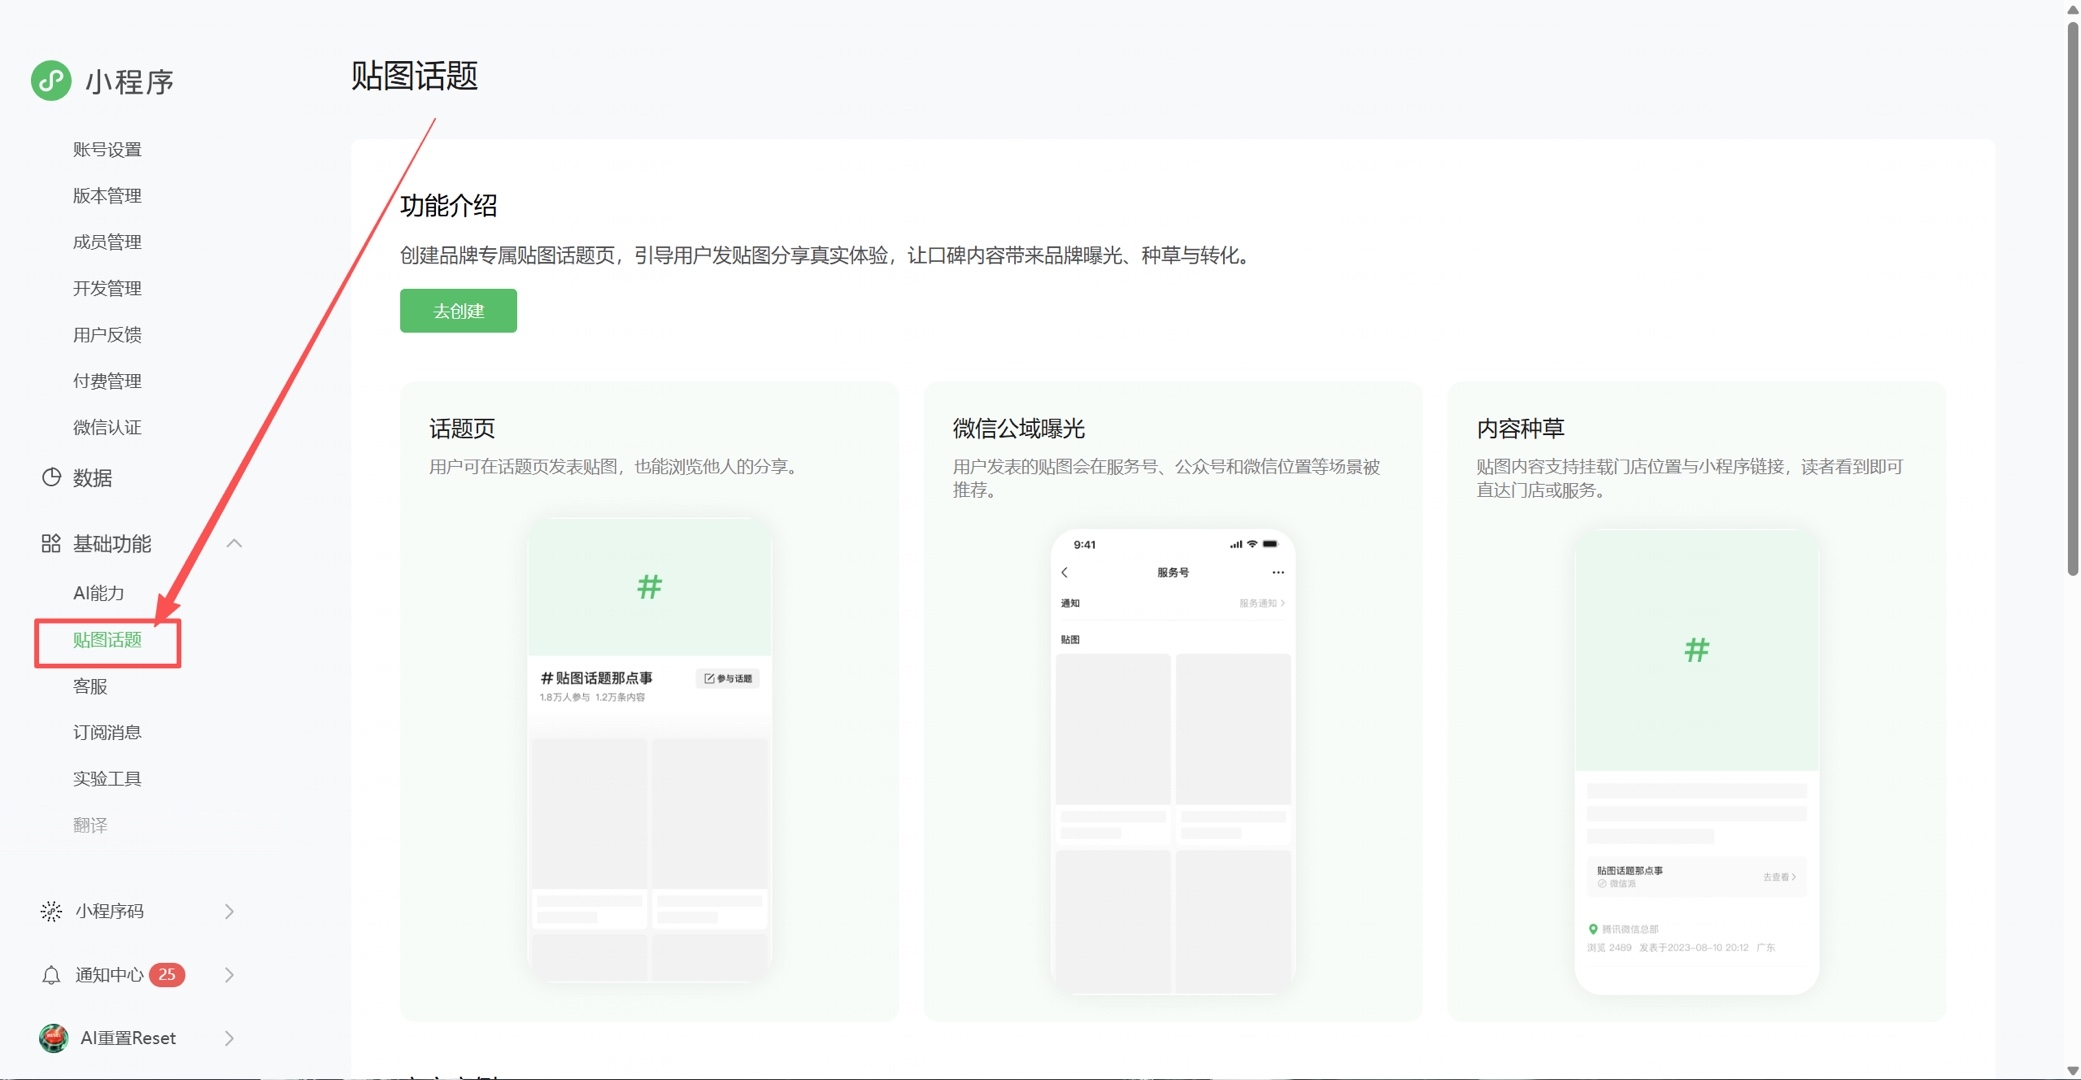Click the green Mini Program logo icon

(51, 81)
